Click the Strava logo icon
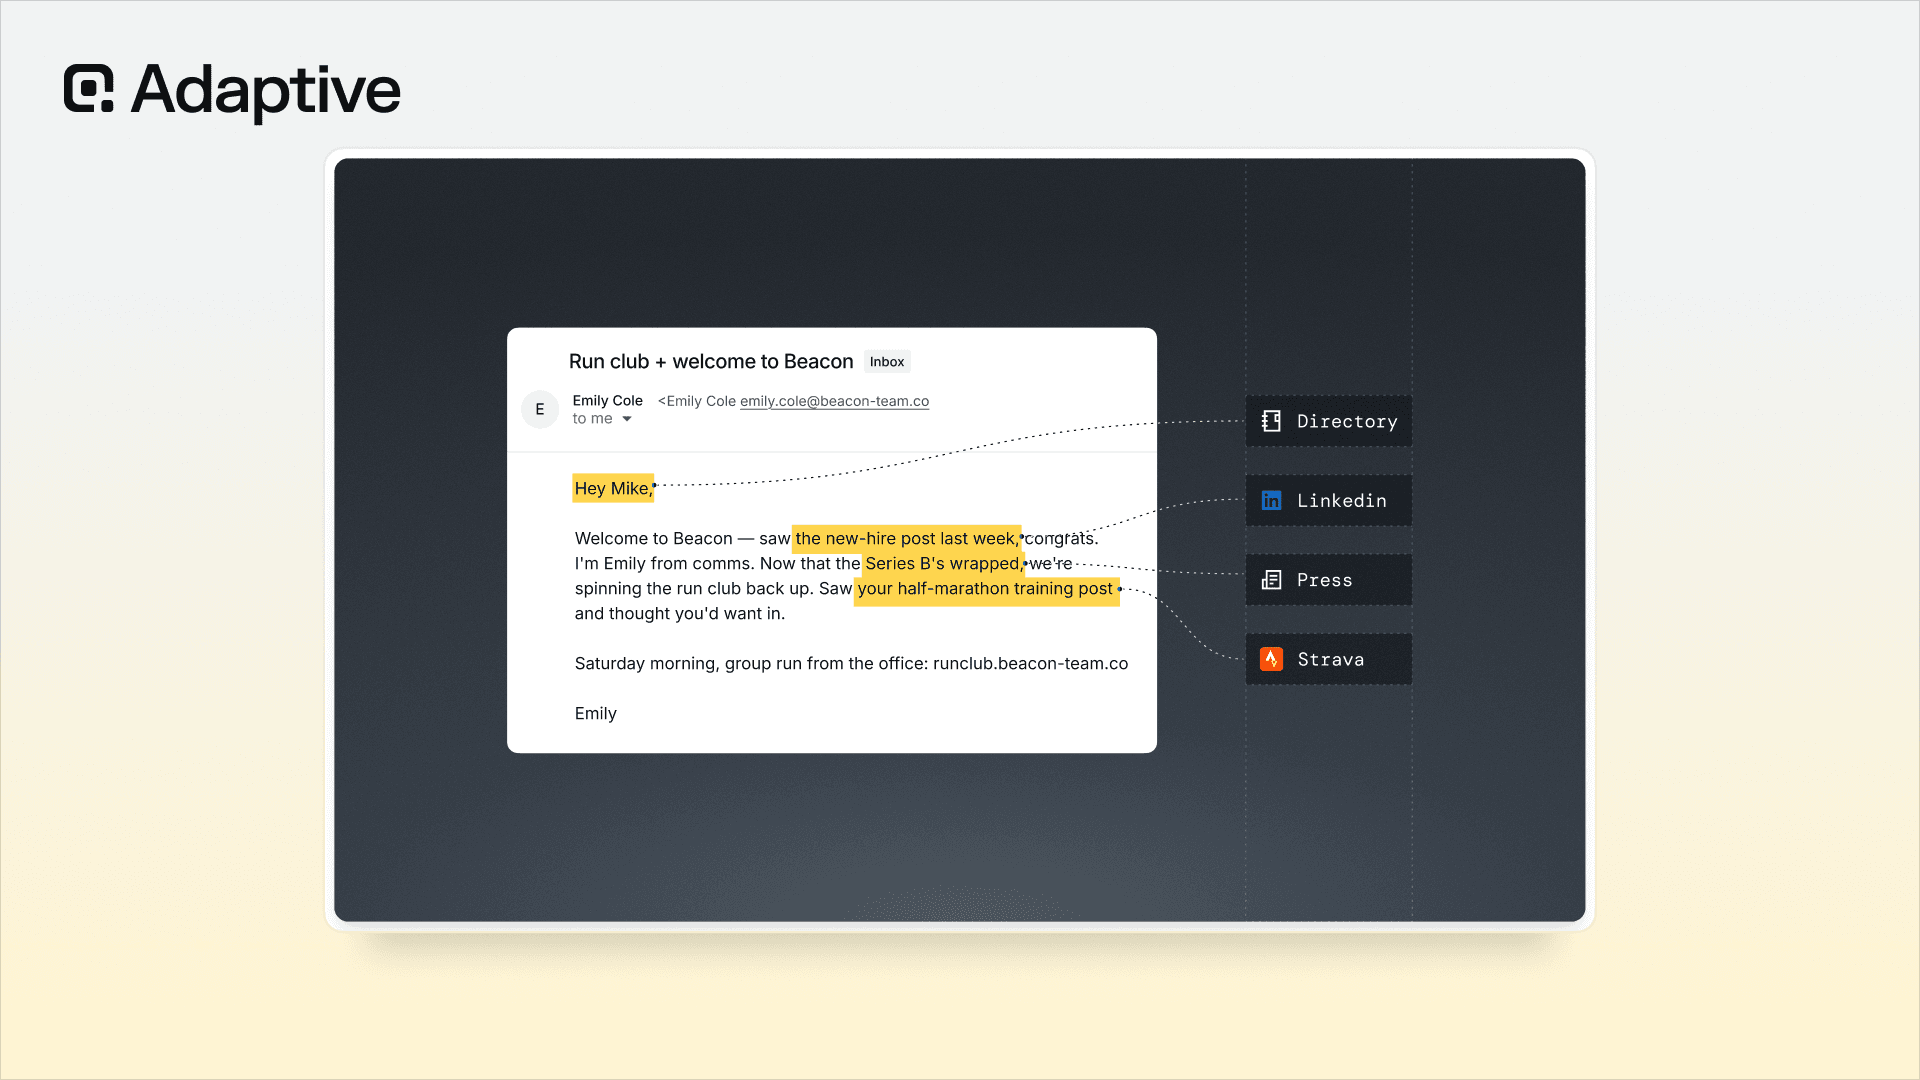 (x=1271, y=659)
